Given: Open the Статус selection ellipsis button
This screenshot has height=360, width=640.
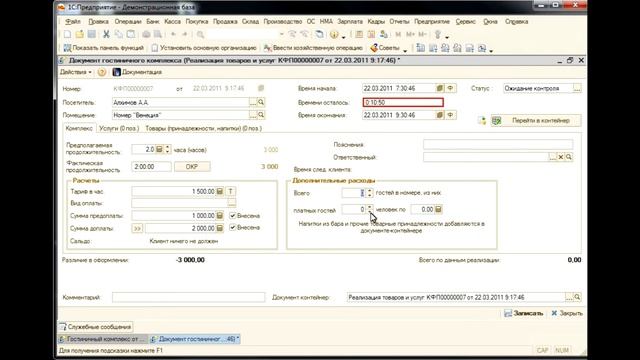Looking at the screenshot, I should pyautogui.click(x=577, y=88).
